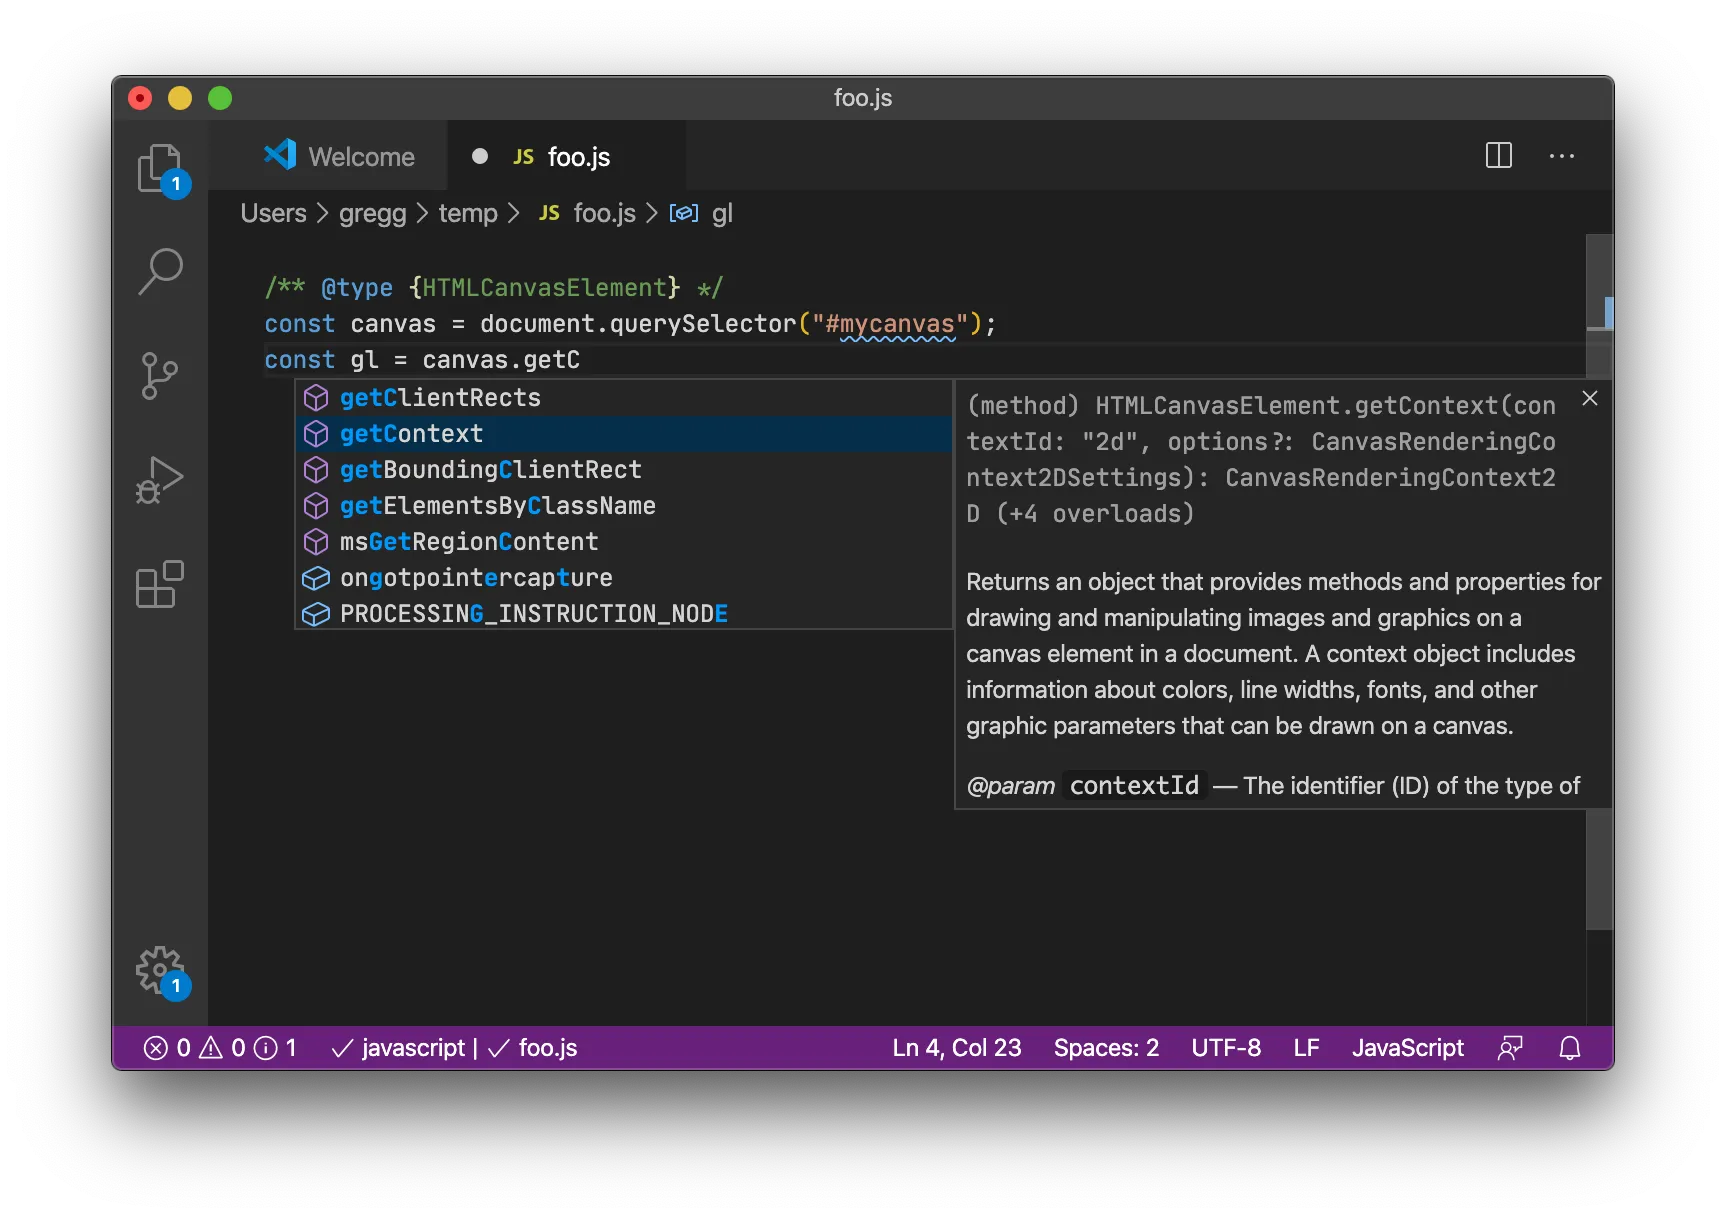Click the notifications bell in status bar
The image size is (1726, 1218).
1569,1048
